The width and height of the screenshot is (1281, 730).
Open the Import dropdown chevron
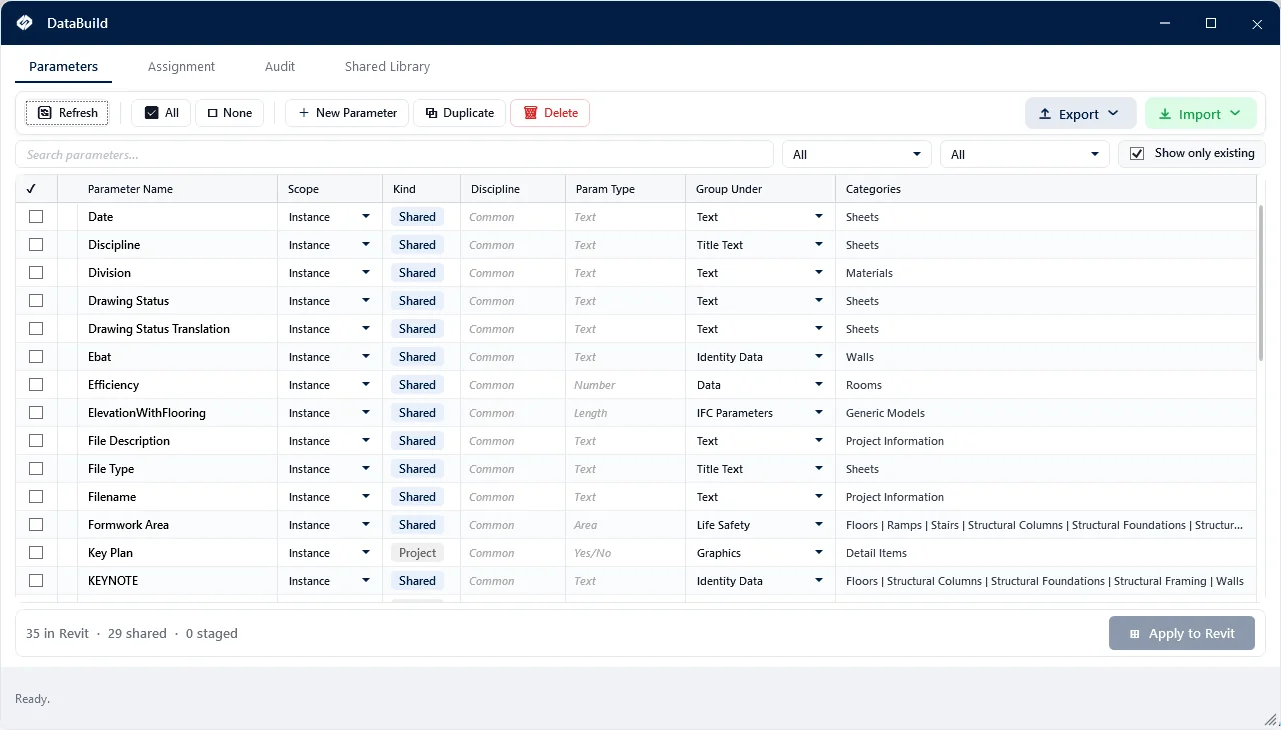tap(1235, 114)
